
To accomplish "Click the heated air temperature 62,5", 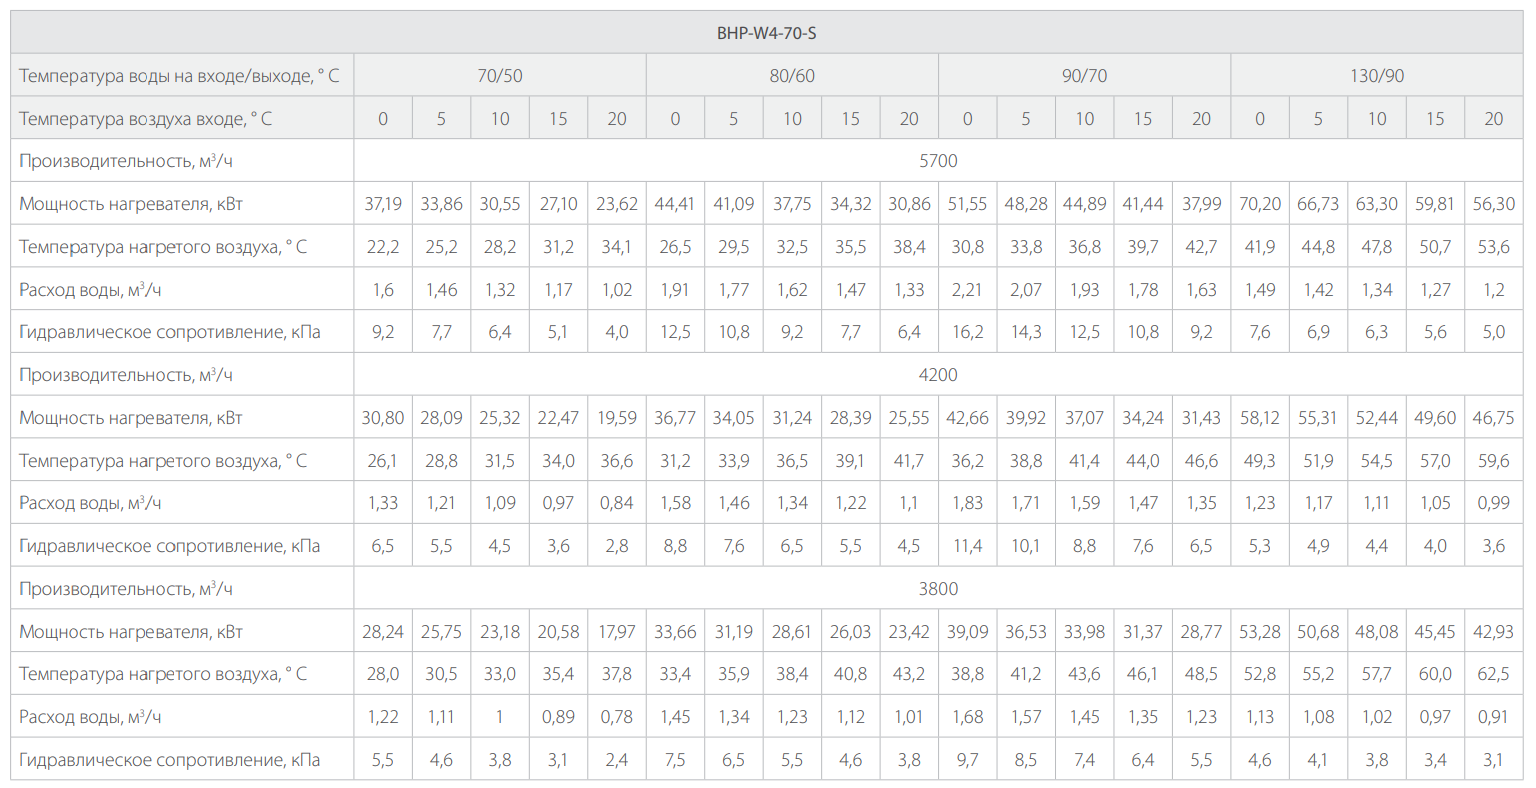I will pos(1493,674).
